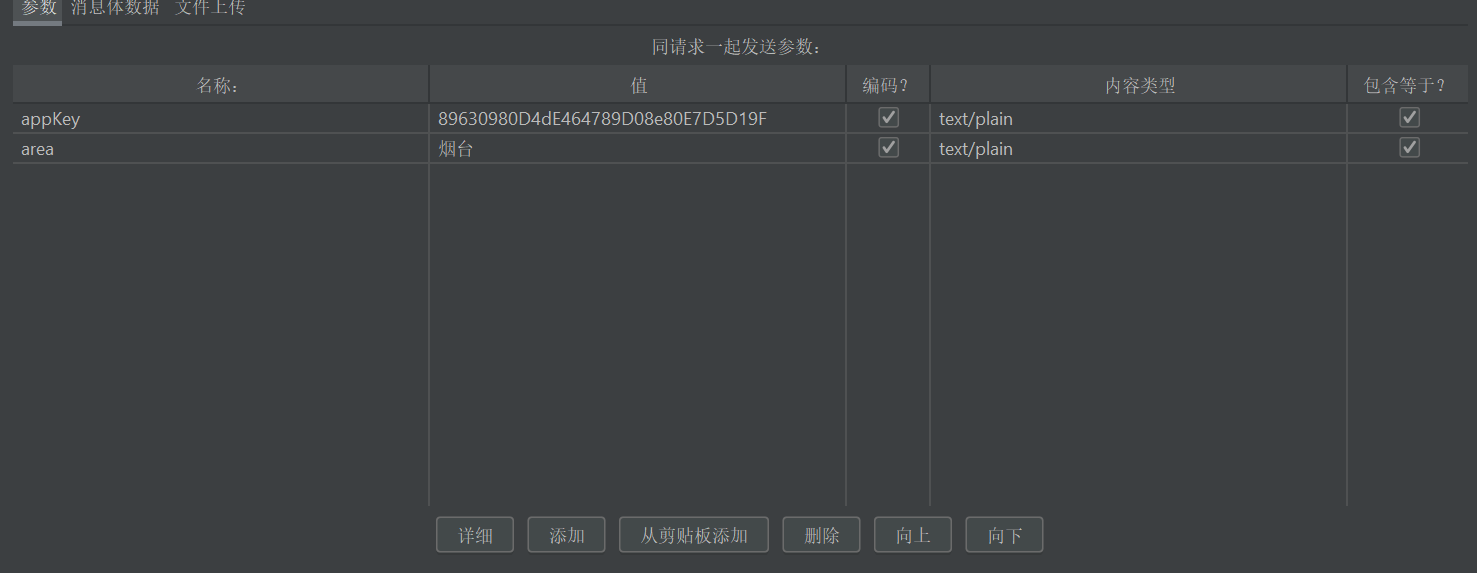Image resolution: width=1477 pixels, height=573 pixels.
Task: Click the 删除 button
Action: point(822,535)
